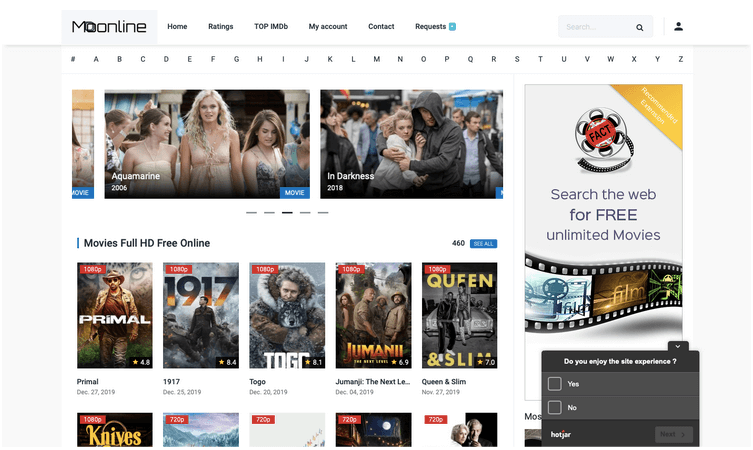Click the Requests plus badge icon
This screenshot has height=450, width=753.
(452, 26)
